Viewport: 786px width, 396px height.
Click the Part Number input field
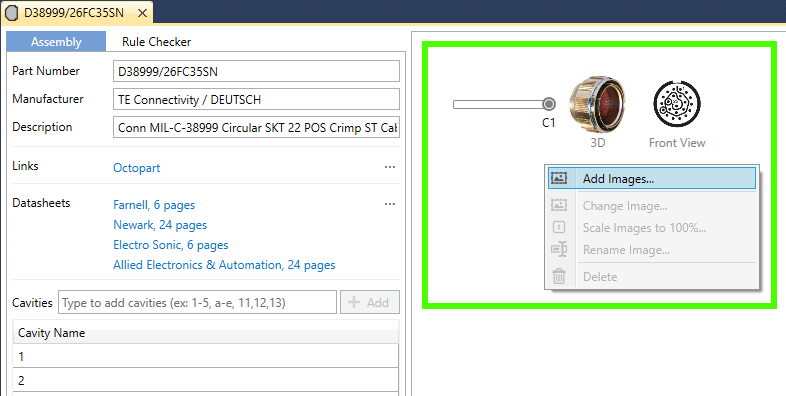(256, 71)
